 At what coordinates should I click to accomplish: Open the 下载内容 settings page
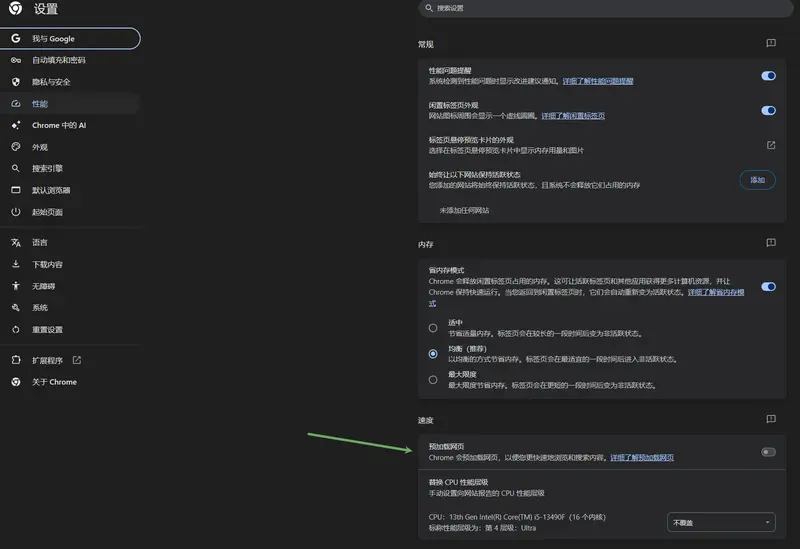[x=70, y=264]
